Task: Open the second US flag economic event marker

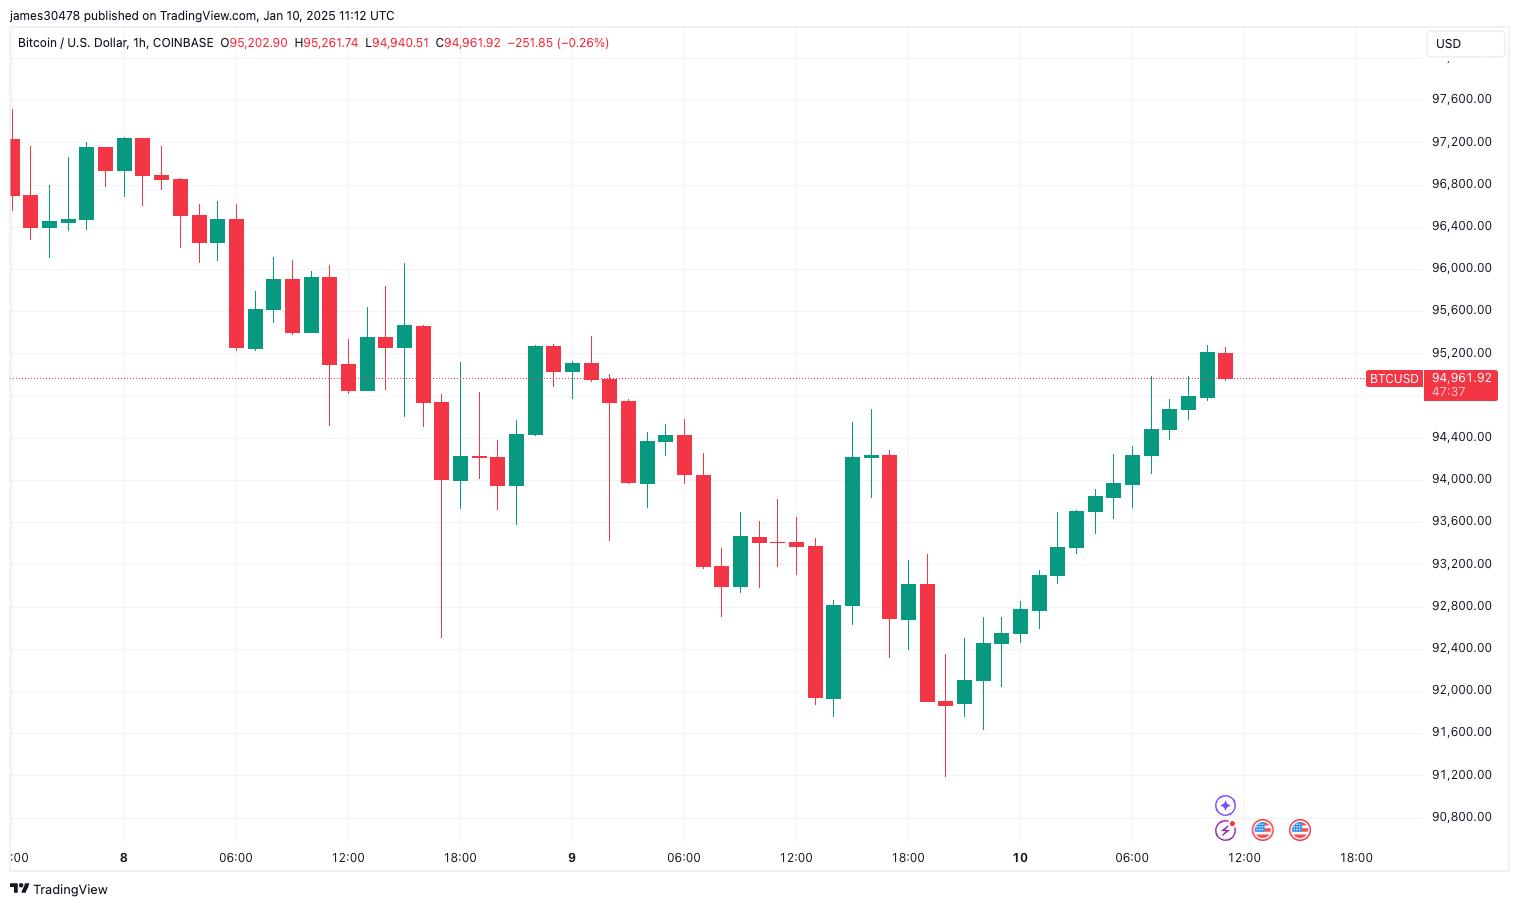Action: pos(1299,830)
